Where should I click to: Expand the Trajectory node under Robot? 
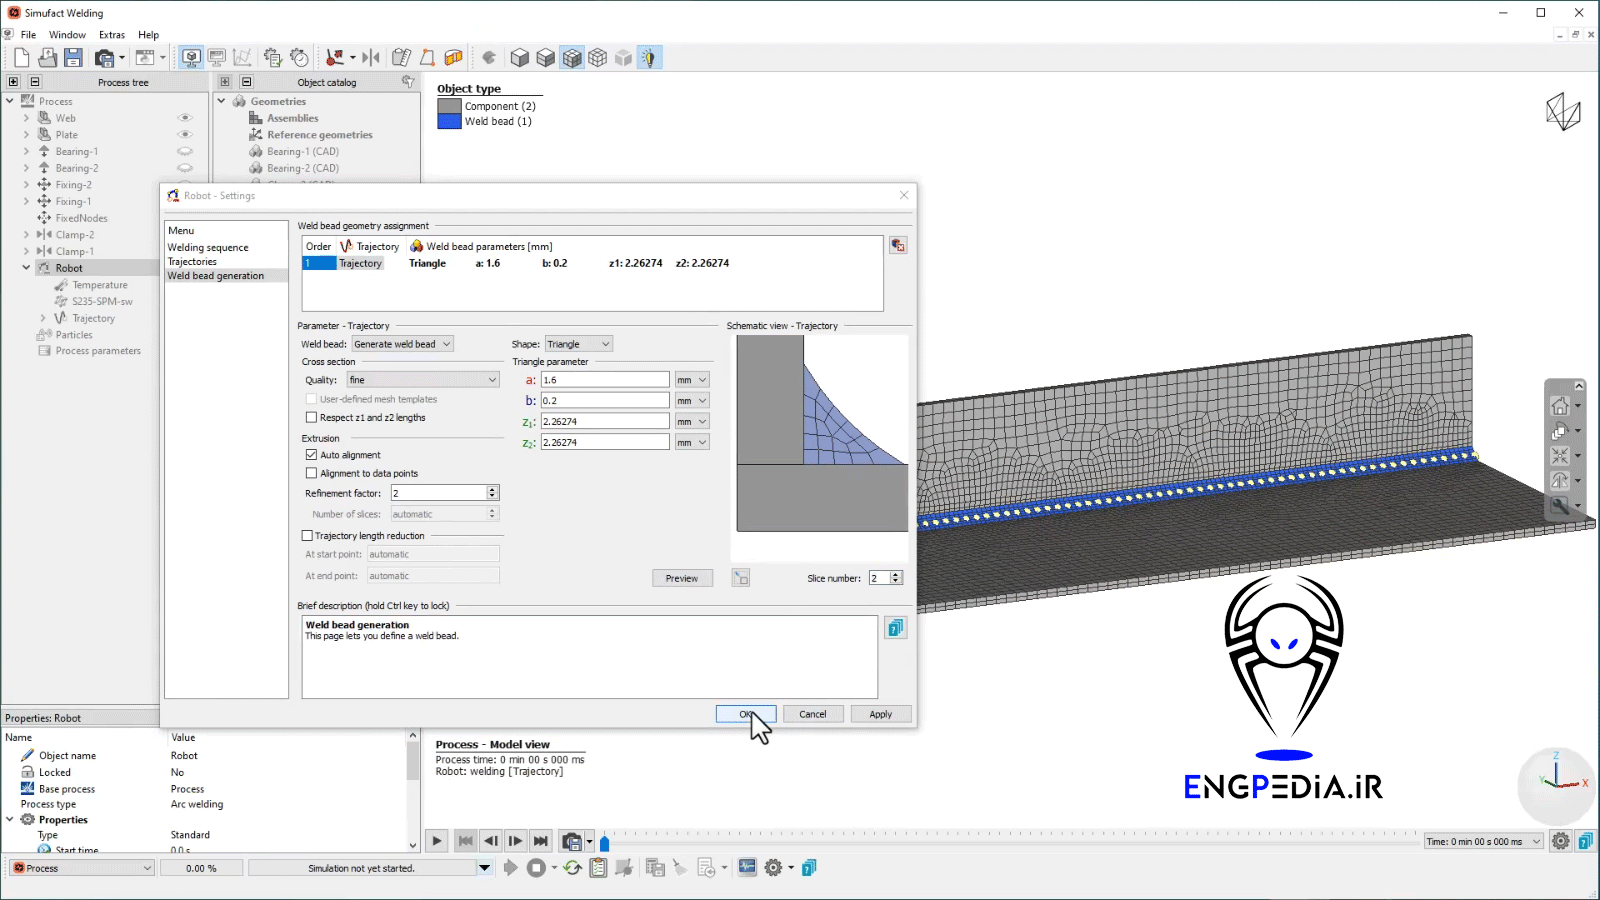(43, 318)
